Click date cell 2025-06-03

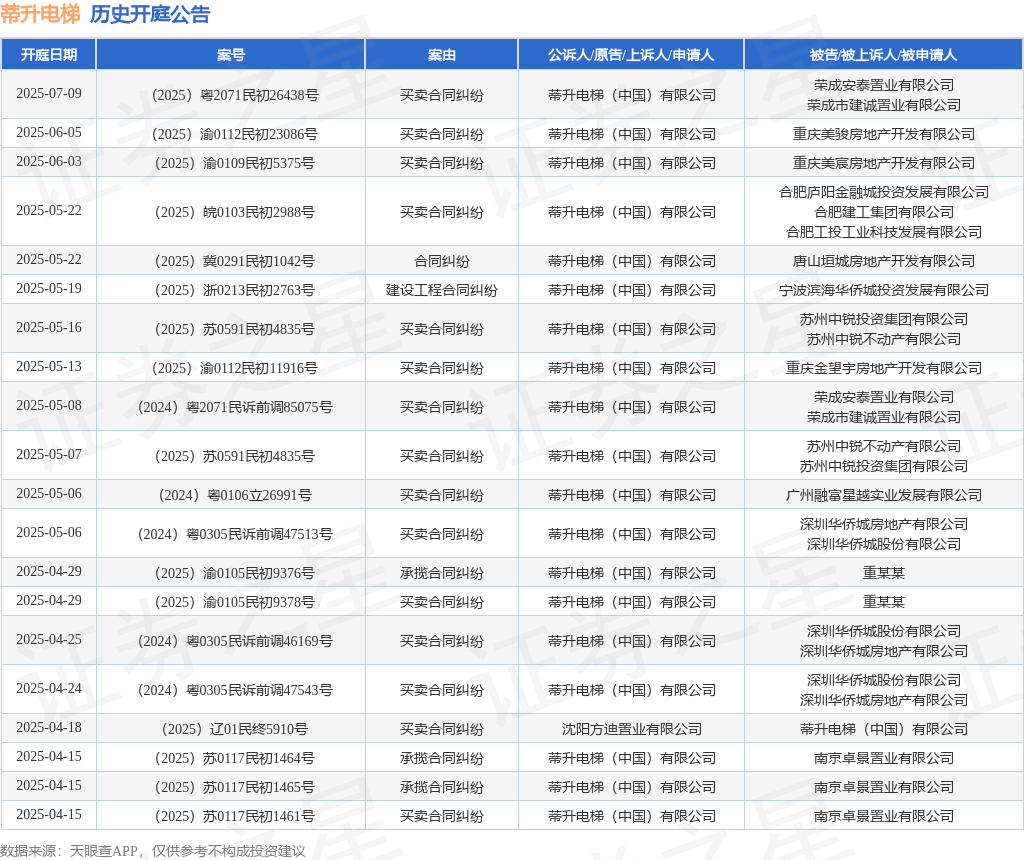click(x=49, y=161)
